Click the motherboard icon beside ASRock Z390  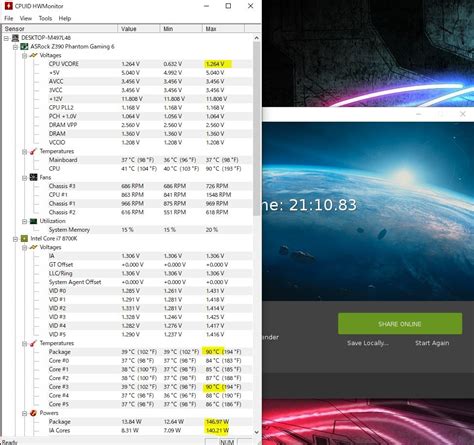(x=24, y=46)
